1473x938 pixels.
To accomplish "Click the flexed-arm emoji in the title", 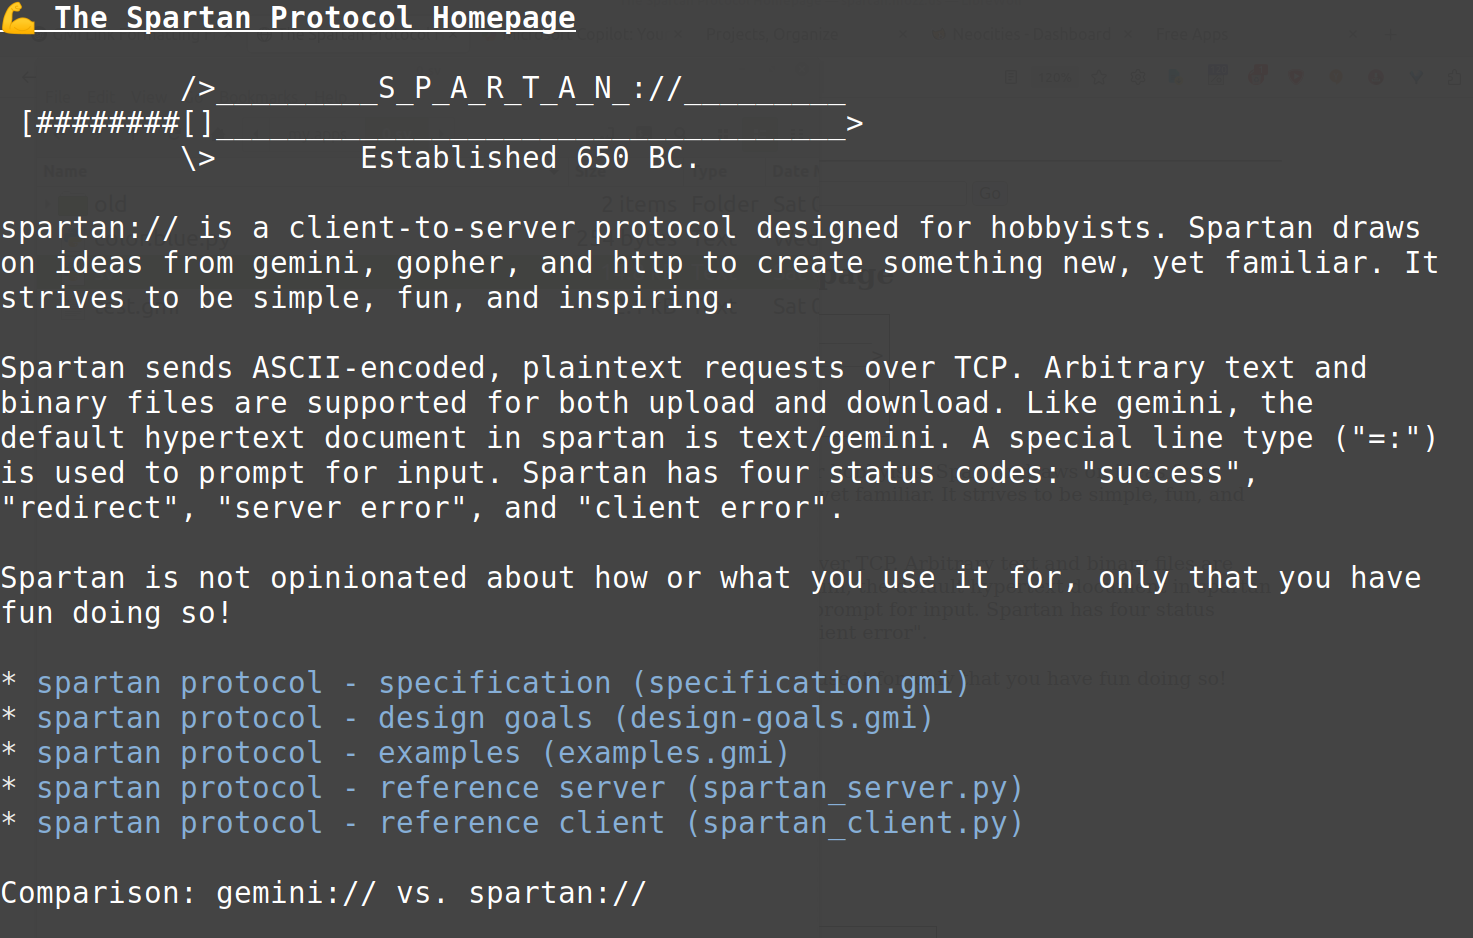I will pyautogui.click(x=19, y=18).
